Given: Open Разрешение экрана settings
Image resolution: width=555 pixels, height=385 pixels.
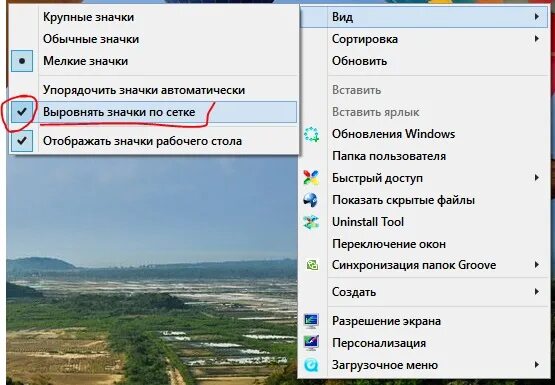Looking at the screenshot, I should coord(425,321).
